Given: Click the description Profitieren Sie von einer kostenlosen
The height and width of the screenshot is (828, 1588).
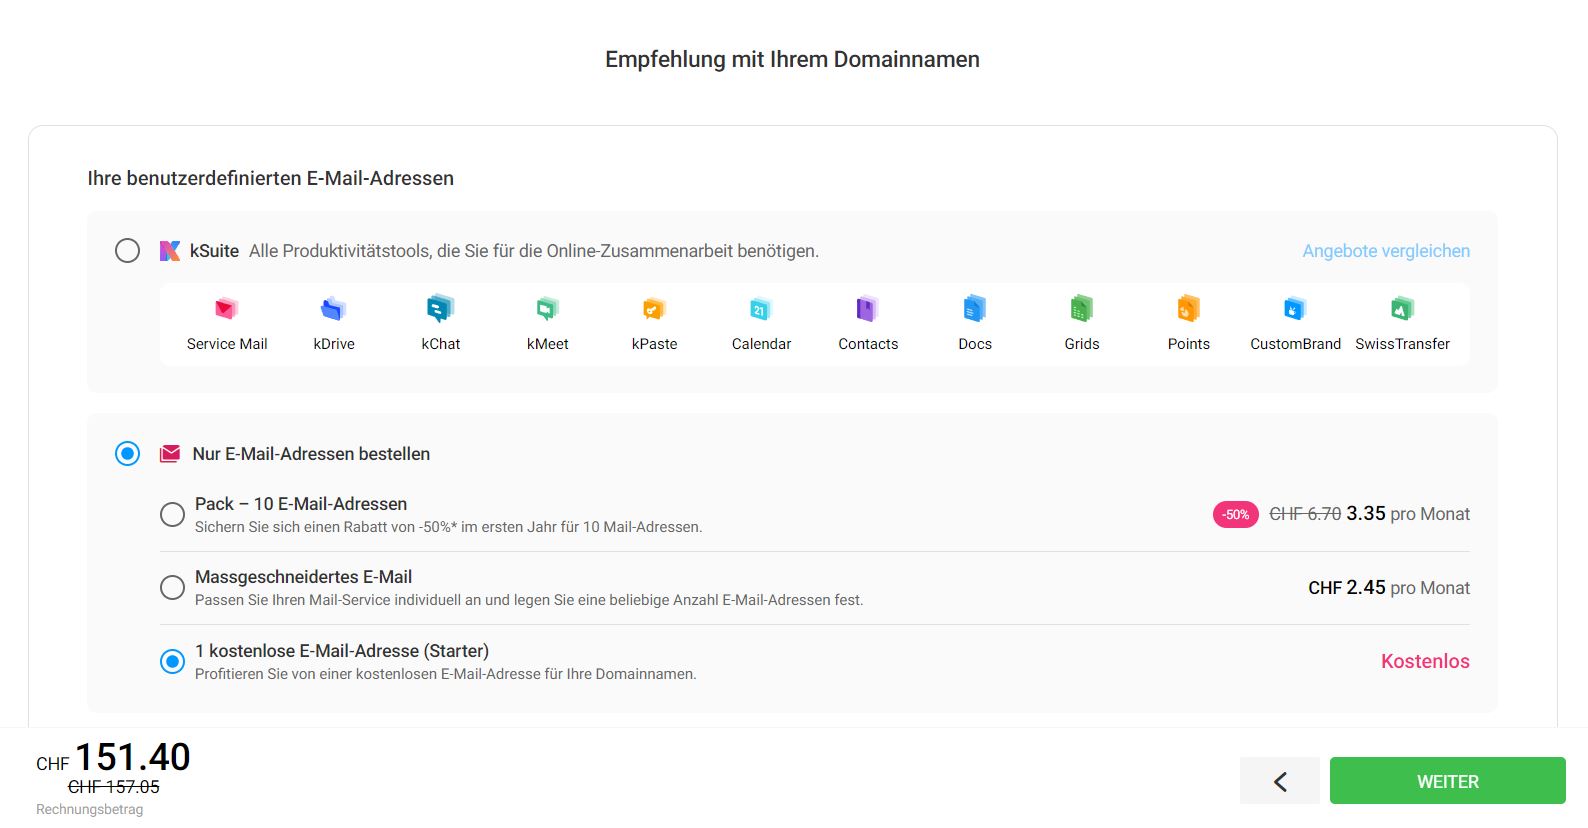Looking at the screenshot, I should tap(445, 674).
